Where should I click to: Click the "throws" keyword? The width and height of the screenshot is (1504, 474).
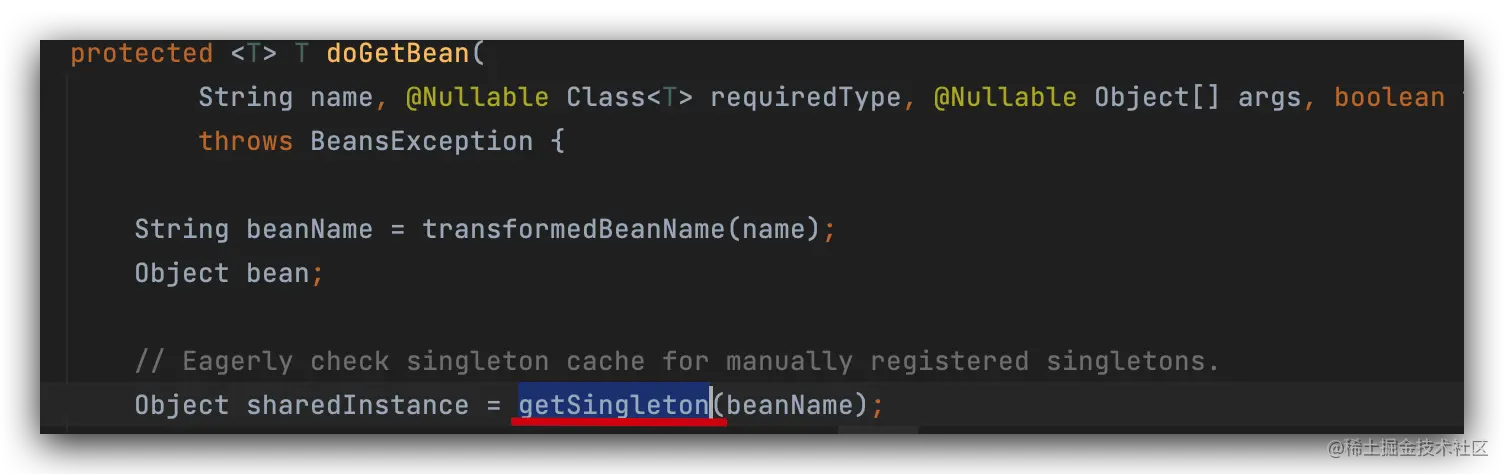pos(246,141)
